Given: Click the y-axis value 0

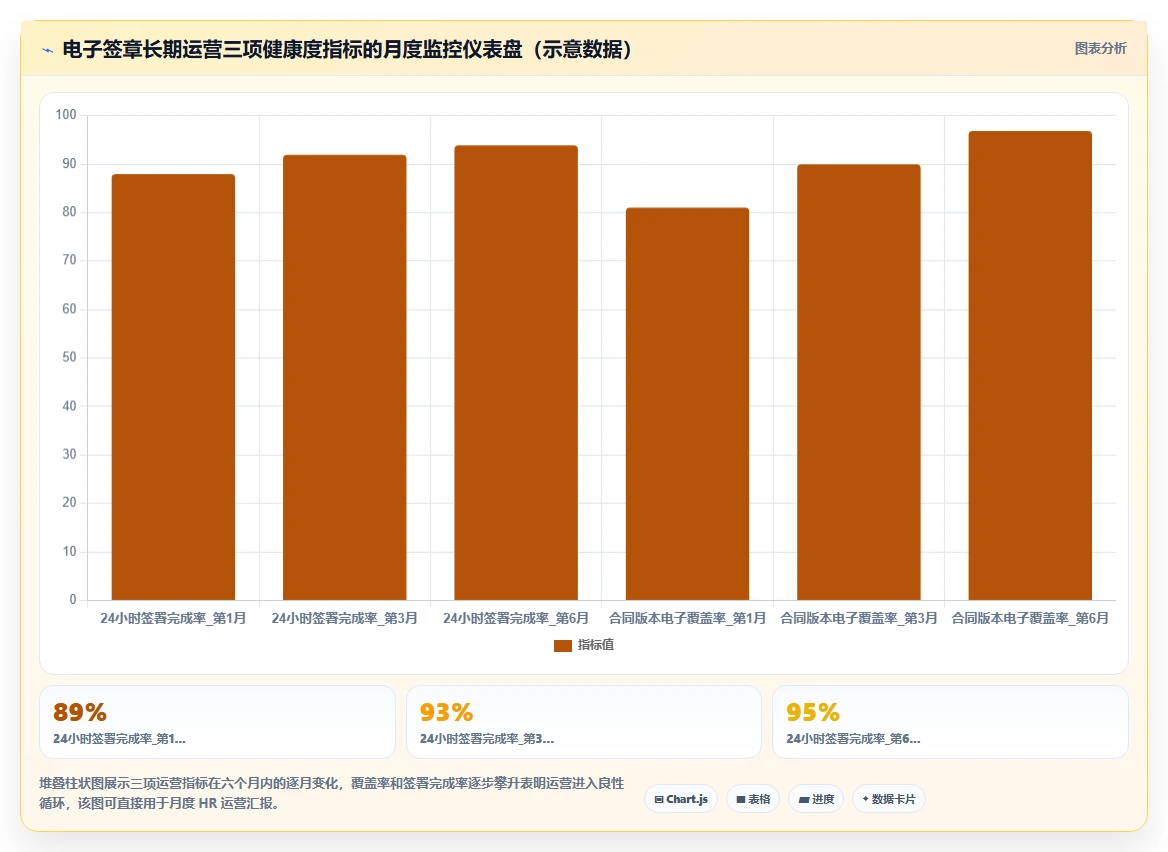Looking at the screenshot, I should coord(73,600).
